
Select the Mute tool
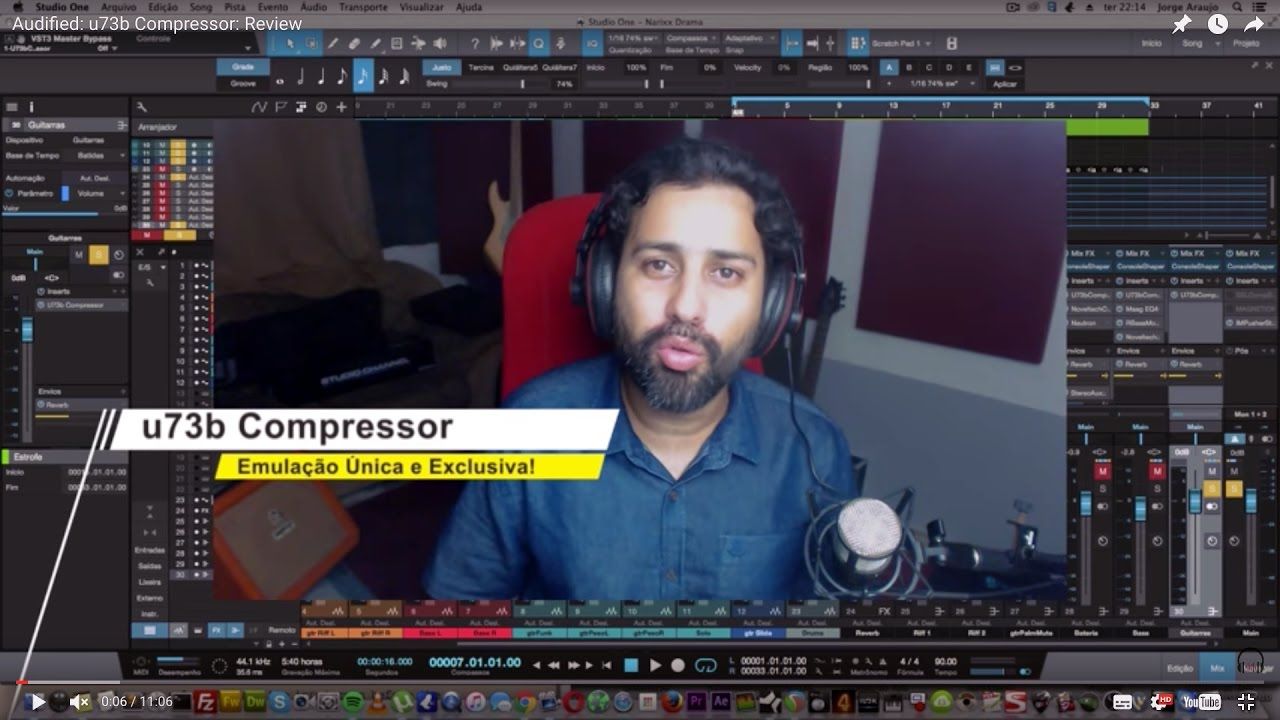pyautogui.click(x=396, y=44)
